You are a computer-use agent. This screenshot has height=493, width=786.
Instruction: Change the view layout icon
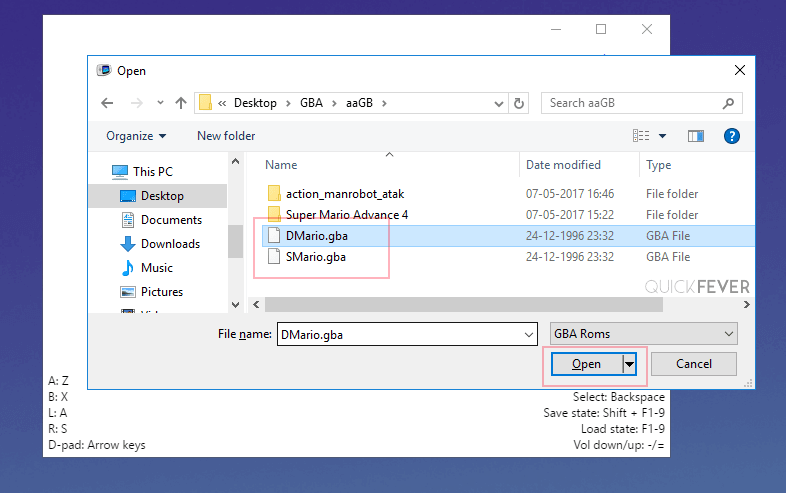tap(641, 136)
